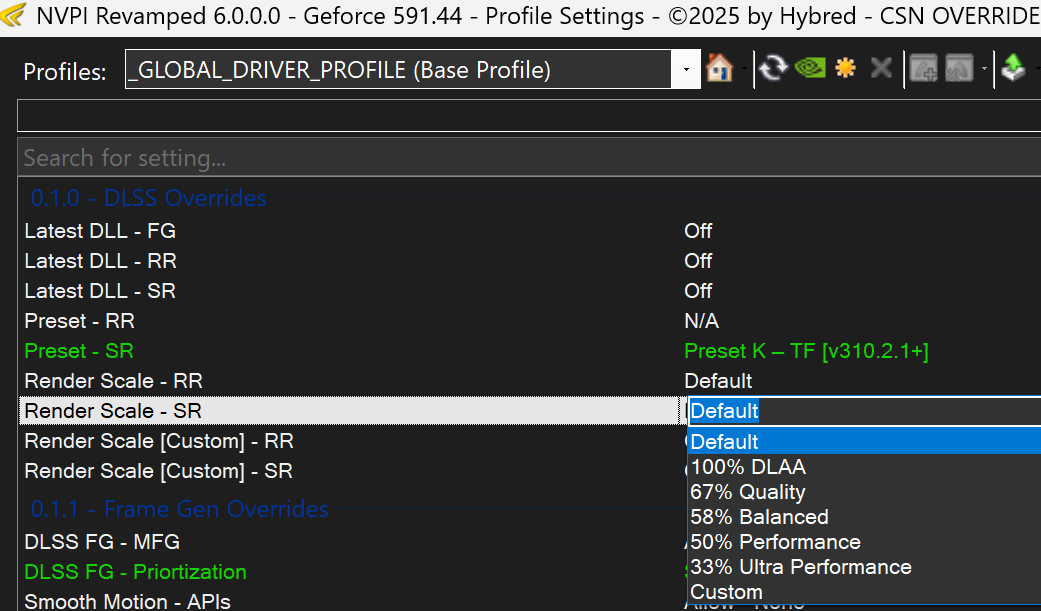Click the orange sun-shaped toolbar icon

846,68
